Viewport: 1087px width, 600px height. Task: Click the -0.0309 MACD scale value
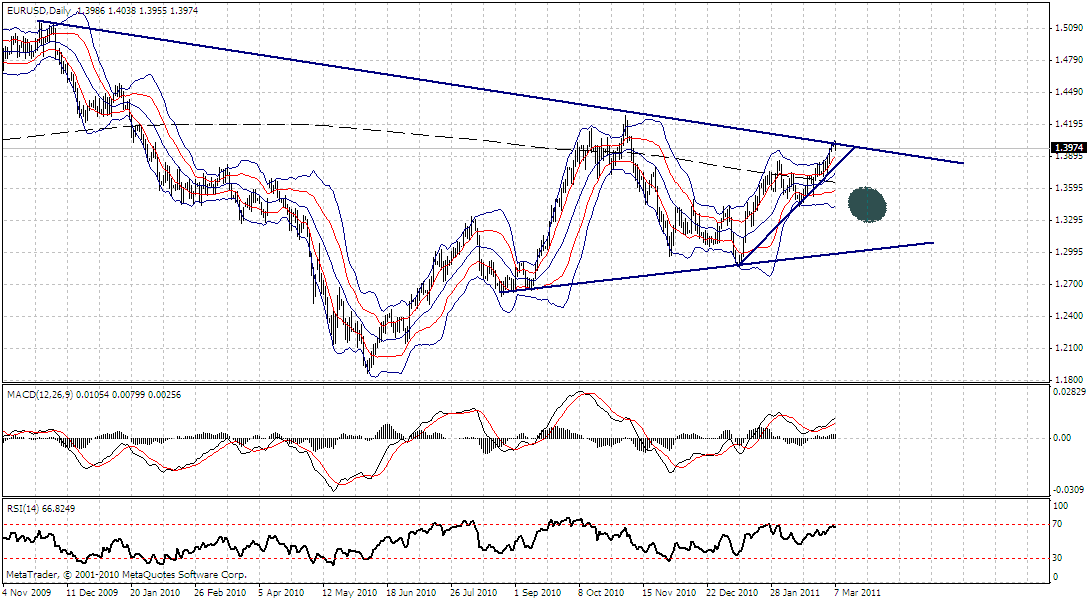pos(1068,490)
